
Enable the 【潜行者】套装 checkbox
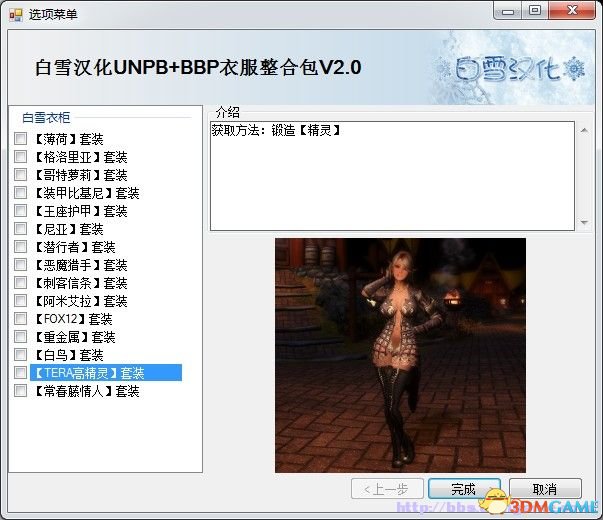[x=20, y=247]
